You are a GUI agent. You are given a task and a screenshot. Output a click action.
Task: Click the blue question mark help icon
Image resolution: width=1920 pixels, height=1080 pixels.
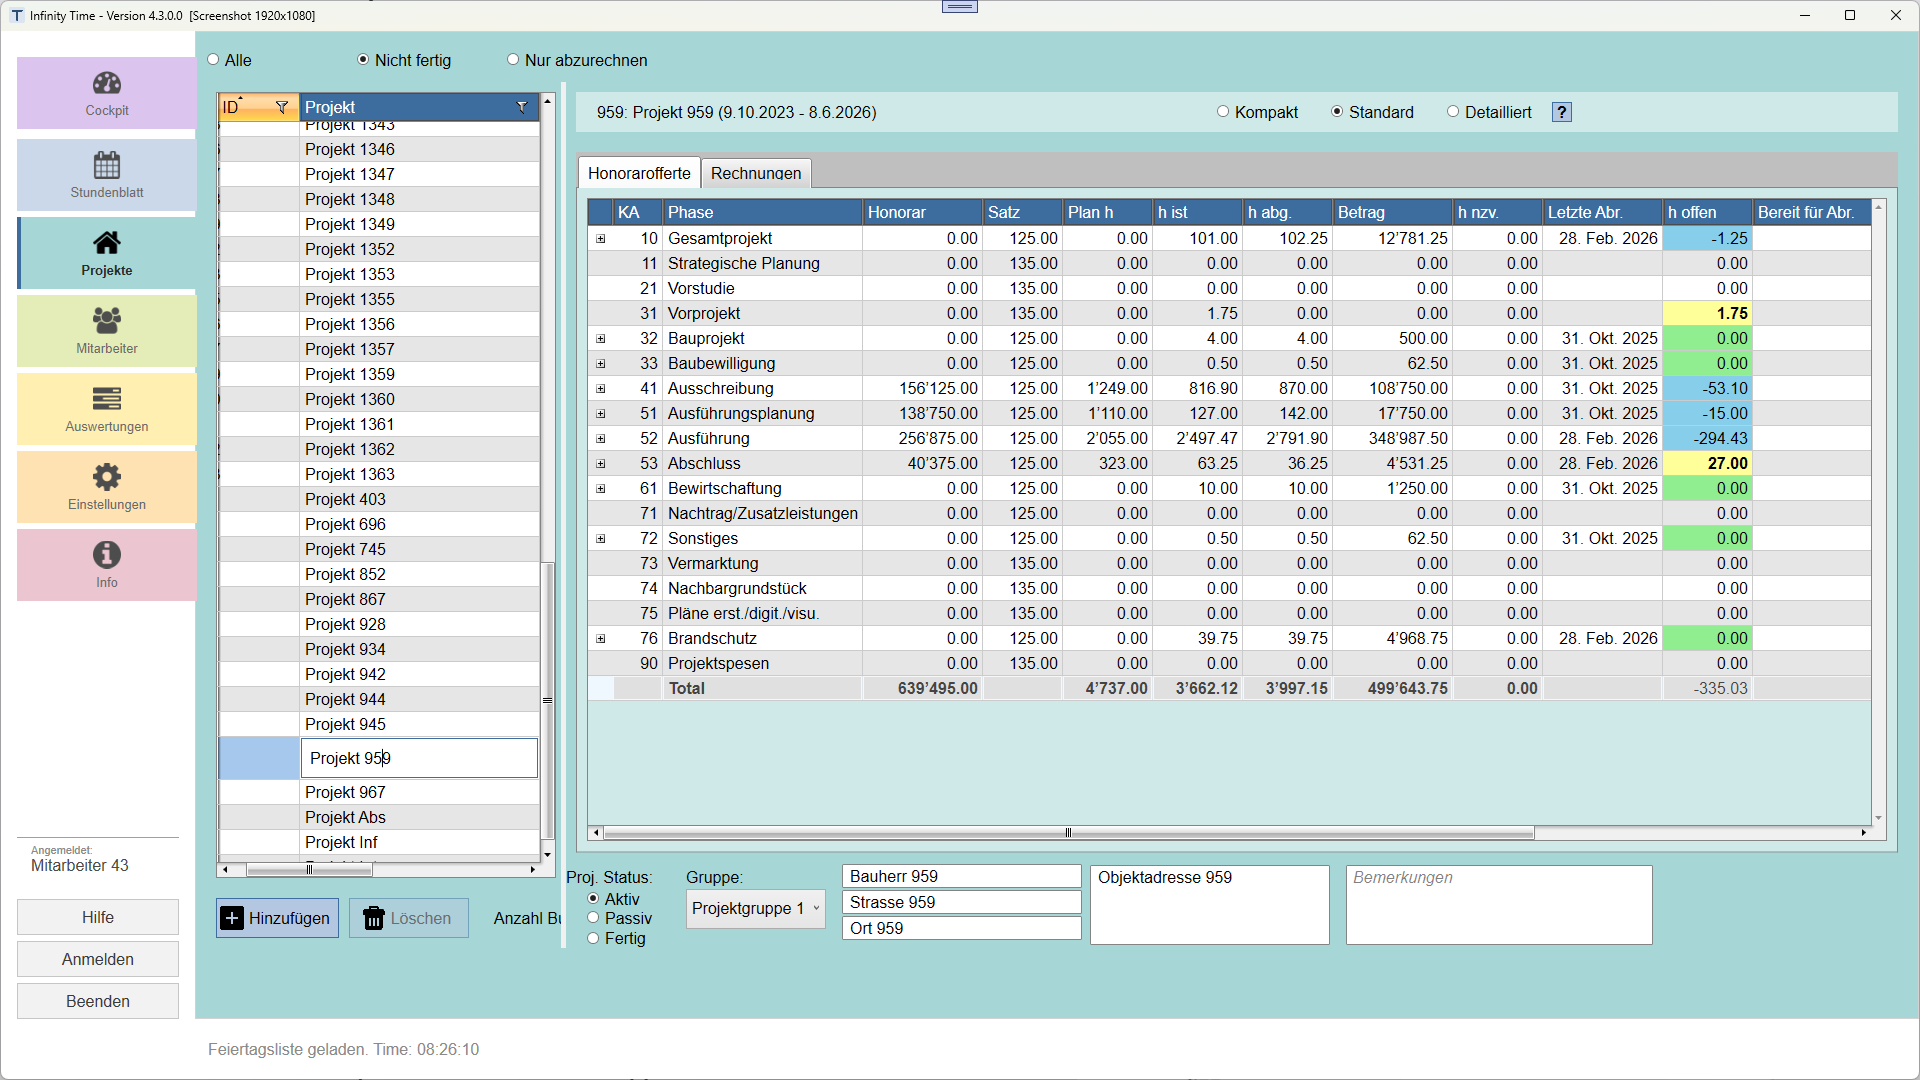pos(1562,112)
